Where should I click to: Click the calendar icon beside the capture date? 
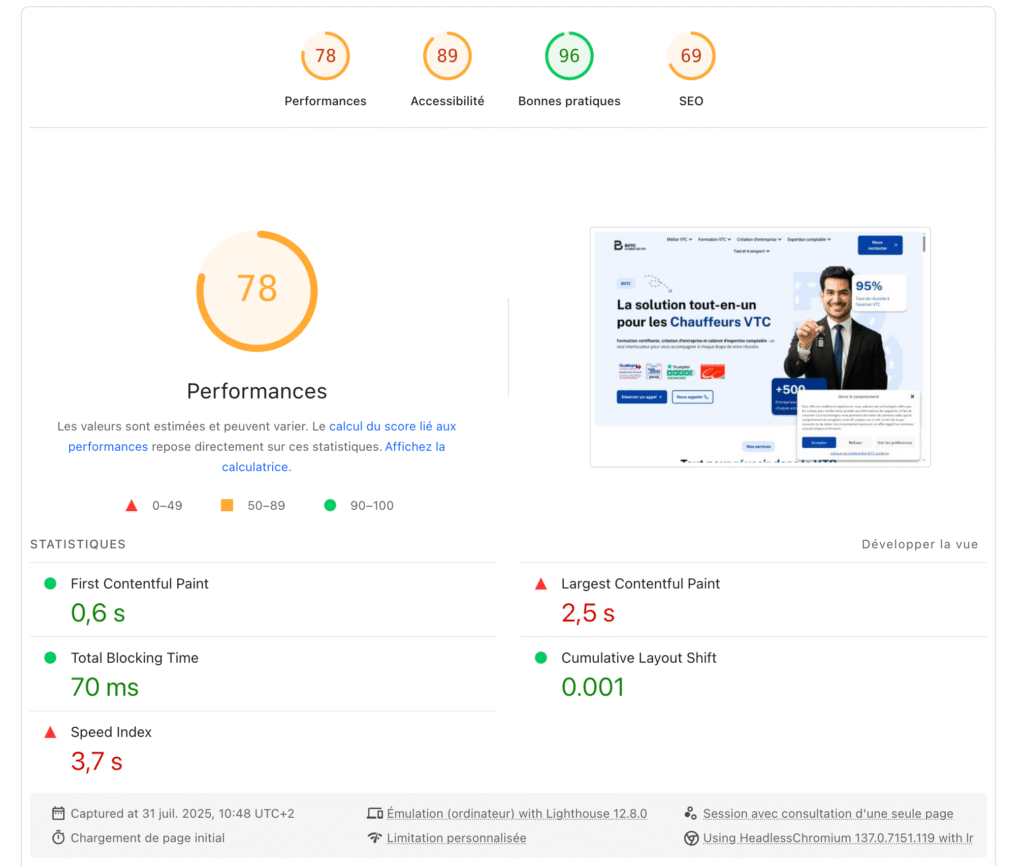click(x=59, y=813)
